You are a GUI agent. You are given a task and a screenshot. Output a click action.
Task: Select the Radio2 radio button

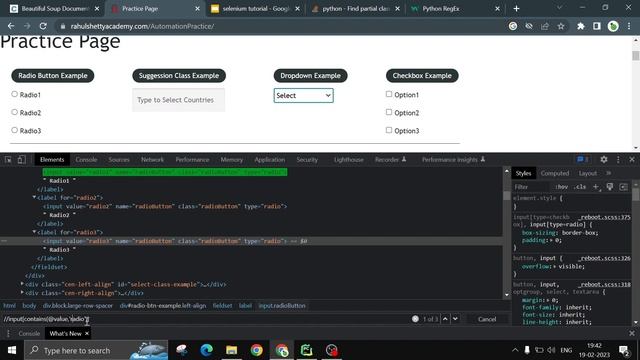(x=15, y=112)
